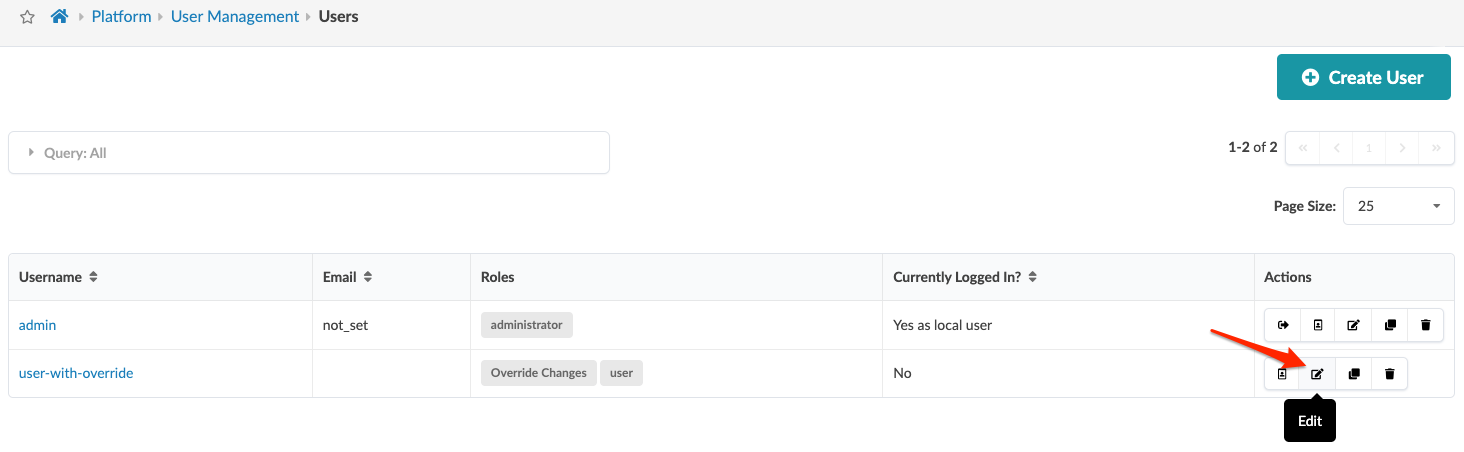This screenshot has width=1464, height=452.
Task: Click the Create User button
Action: (x=1363, y=77)
